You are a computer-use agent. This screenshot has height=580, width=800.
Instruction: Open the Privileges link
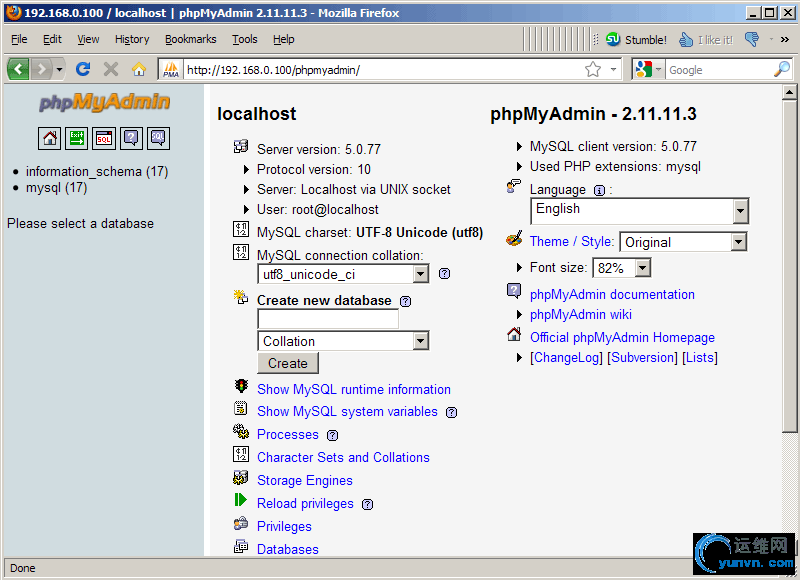(284, 526)
